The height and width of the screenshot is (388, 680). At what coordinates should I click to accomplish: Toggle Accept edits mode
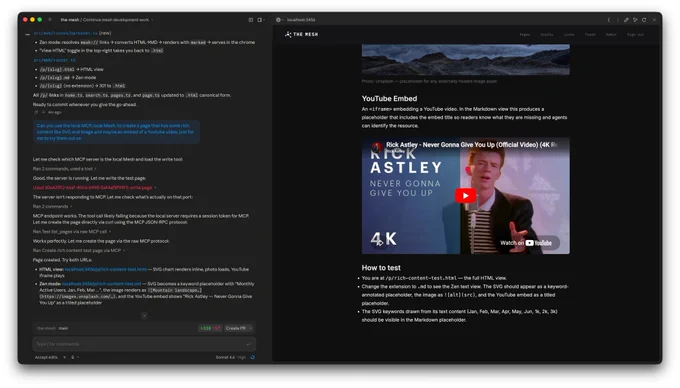(x=46, y=357)
